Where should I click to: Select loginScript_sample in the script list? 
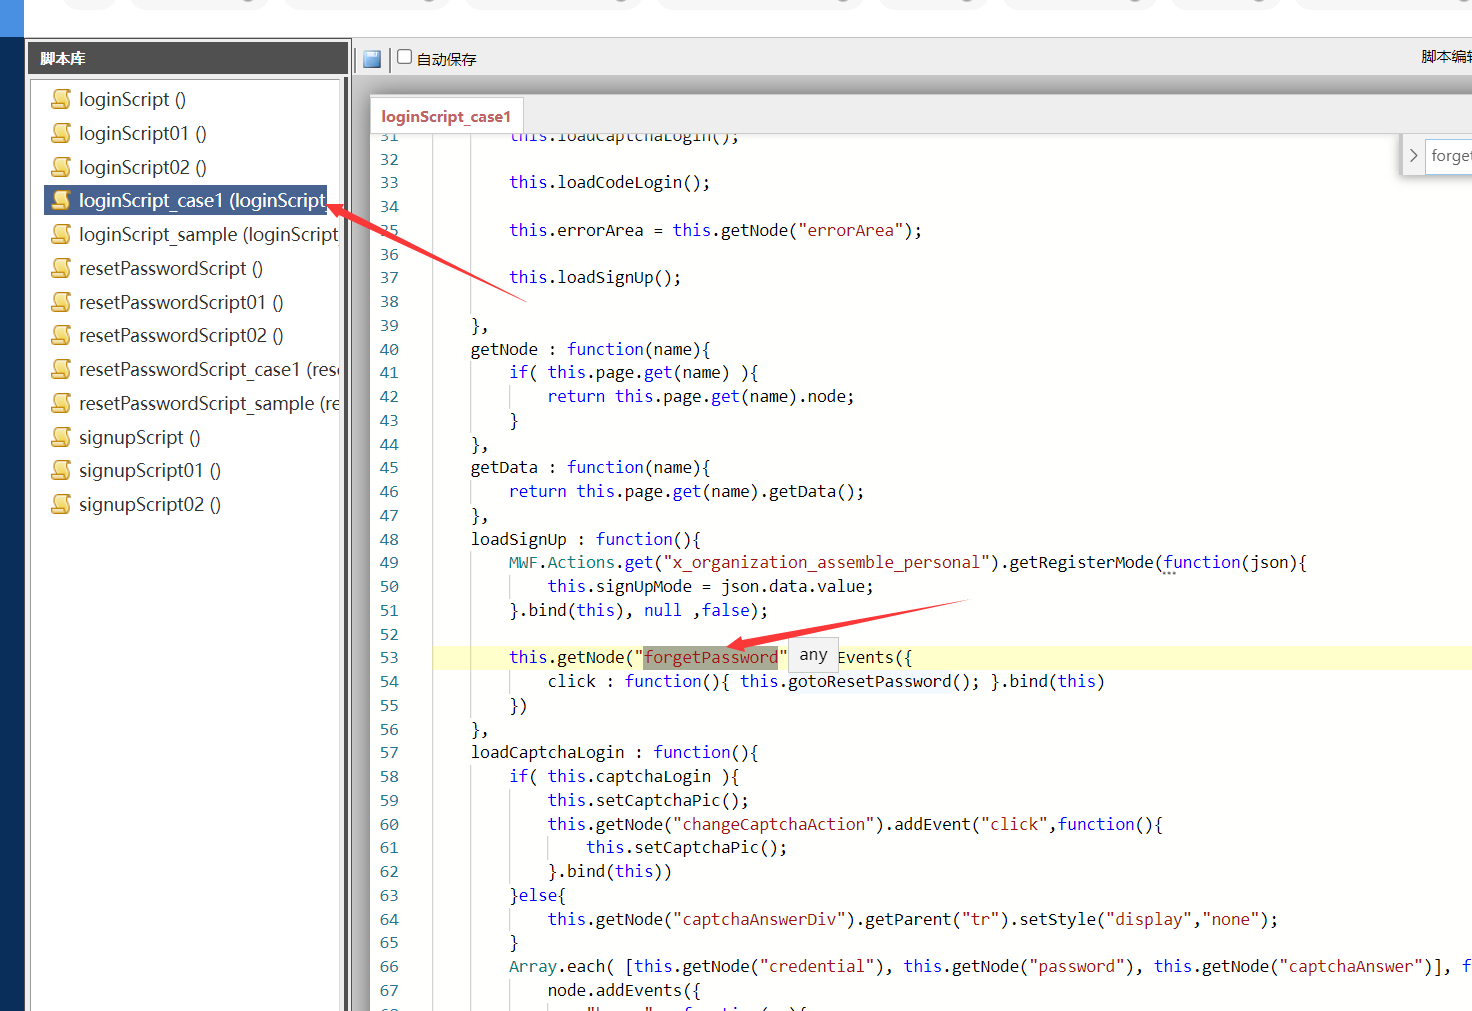point(208,234)
